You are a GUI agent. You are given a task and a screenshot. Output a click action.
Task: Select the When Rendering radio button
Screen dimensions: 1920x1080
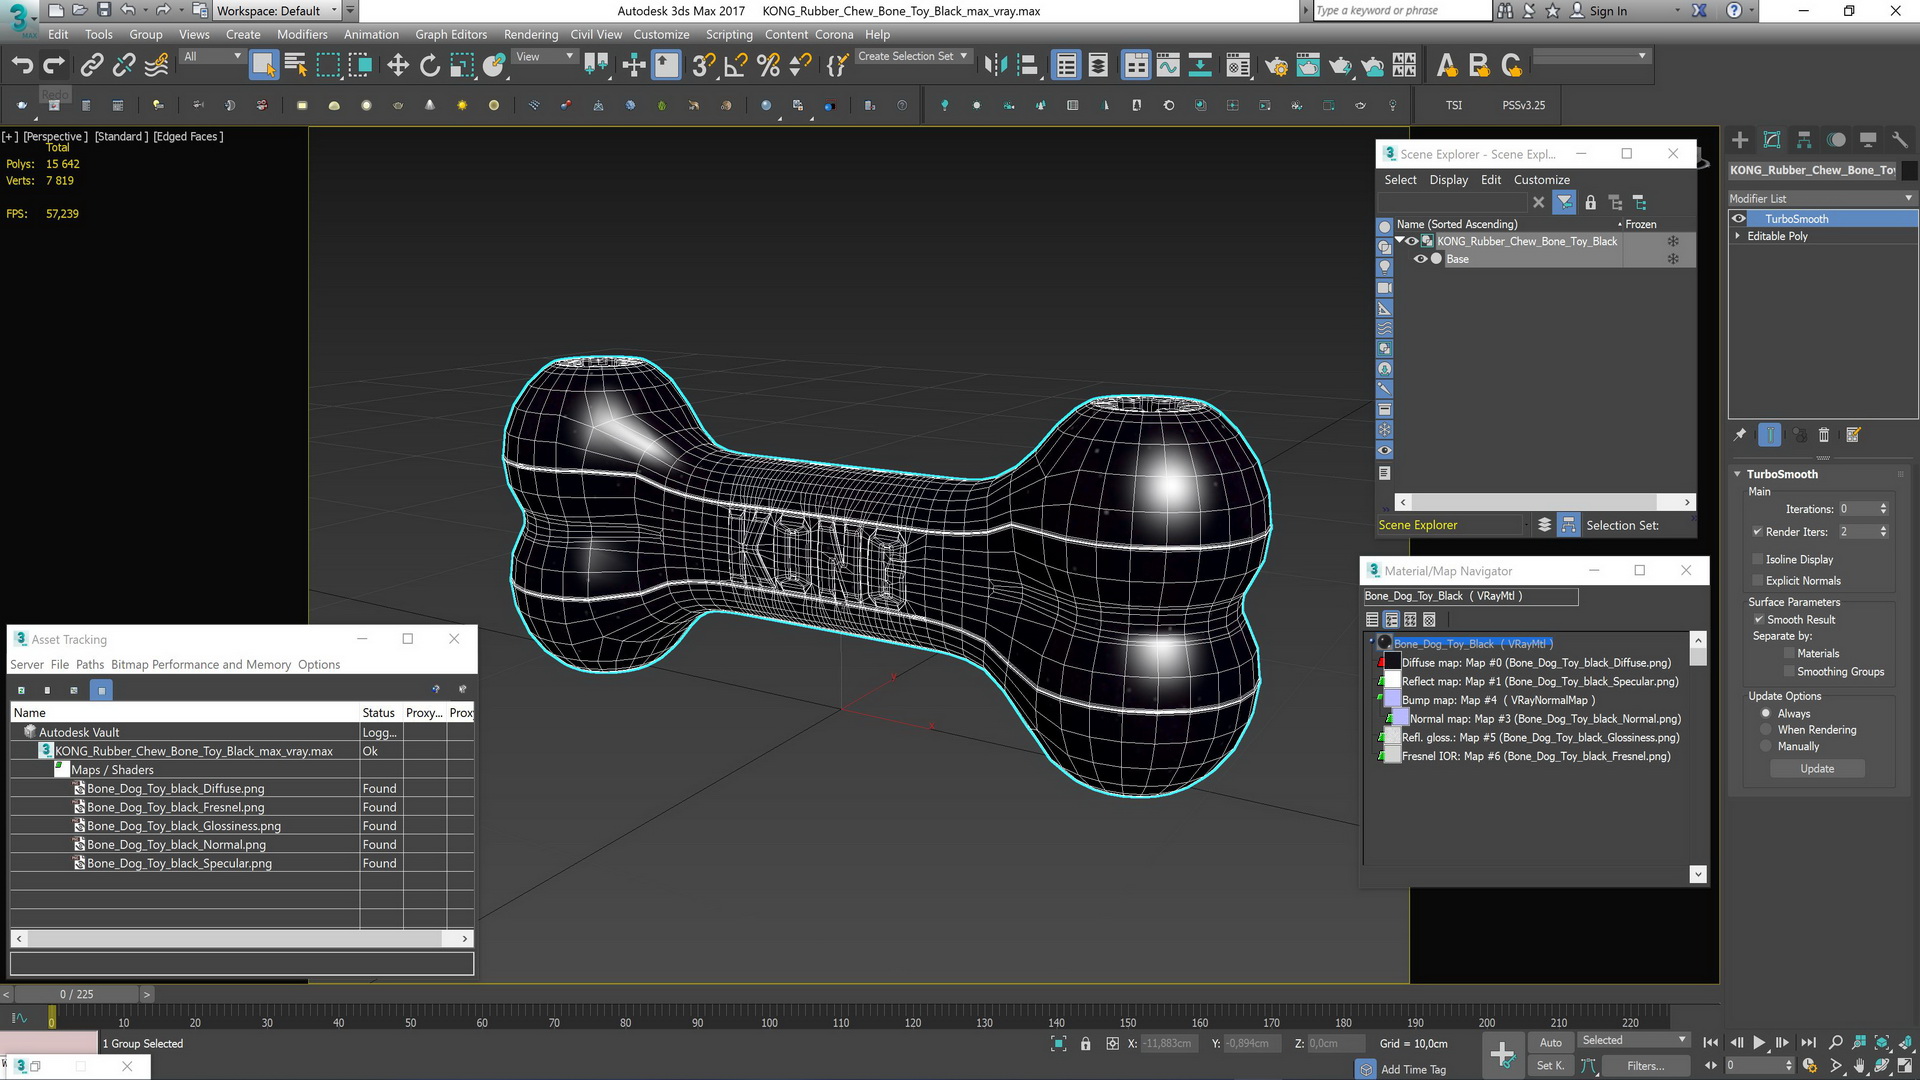(x=1766, y=730)
